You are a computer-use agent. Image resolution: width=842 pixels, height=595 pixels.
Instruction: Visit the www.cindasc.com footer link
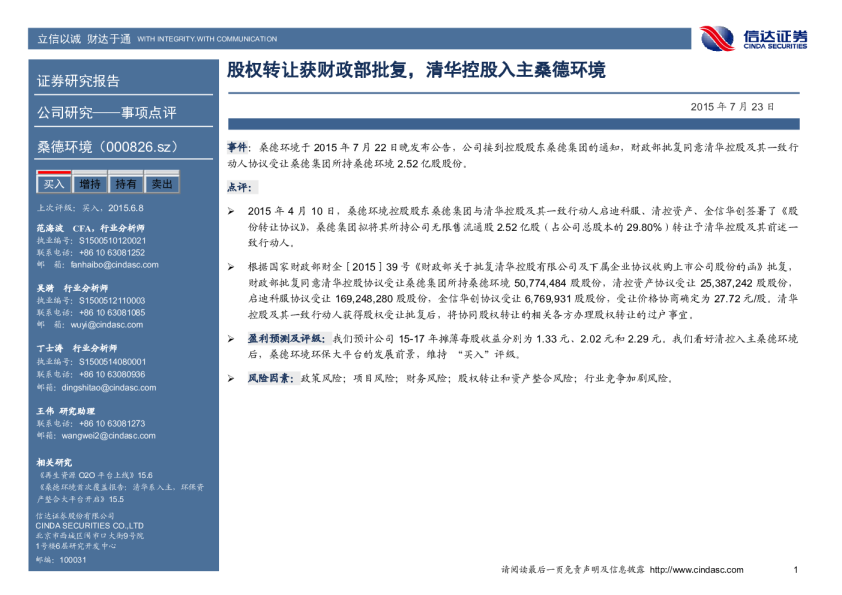[x=696, y=570]
